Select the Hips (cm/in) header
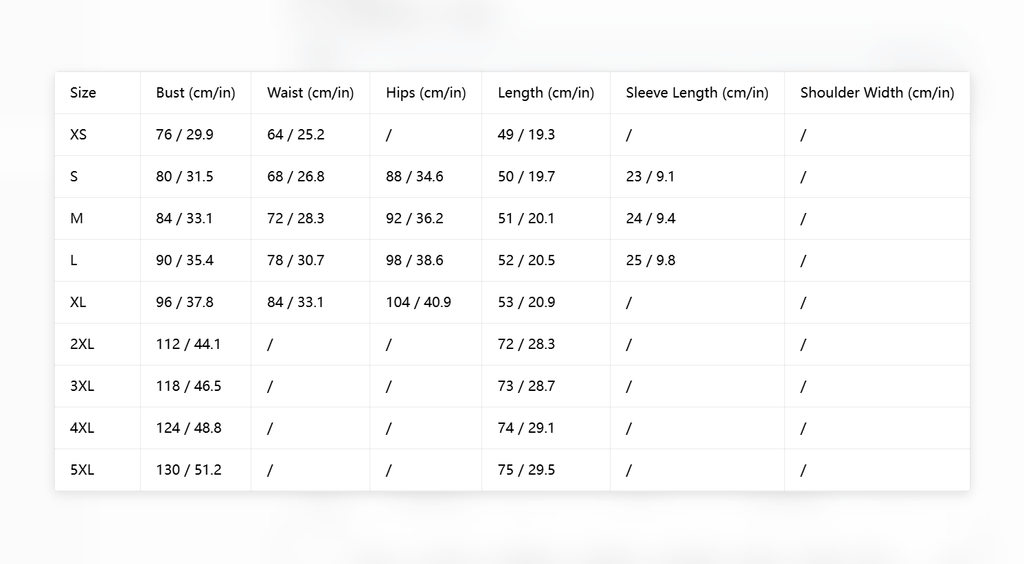1024x564 pixels. [426, 93]
